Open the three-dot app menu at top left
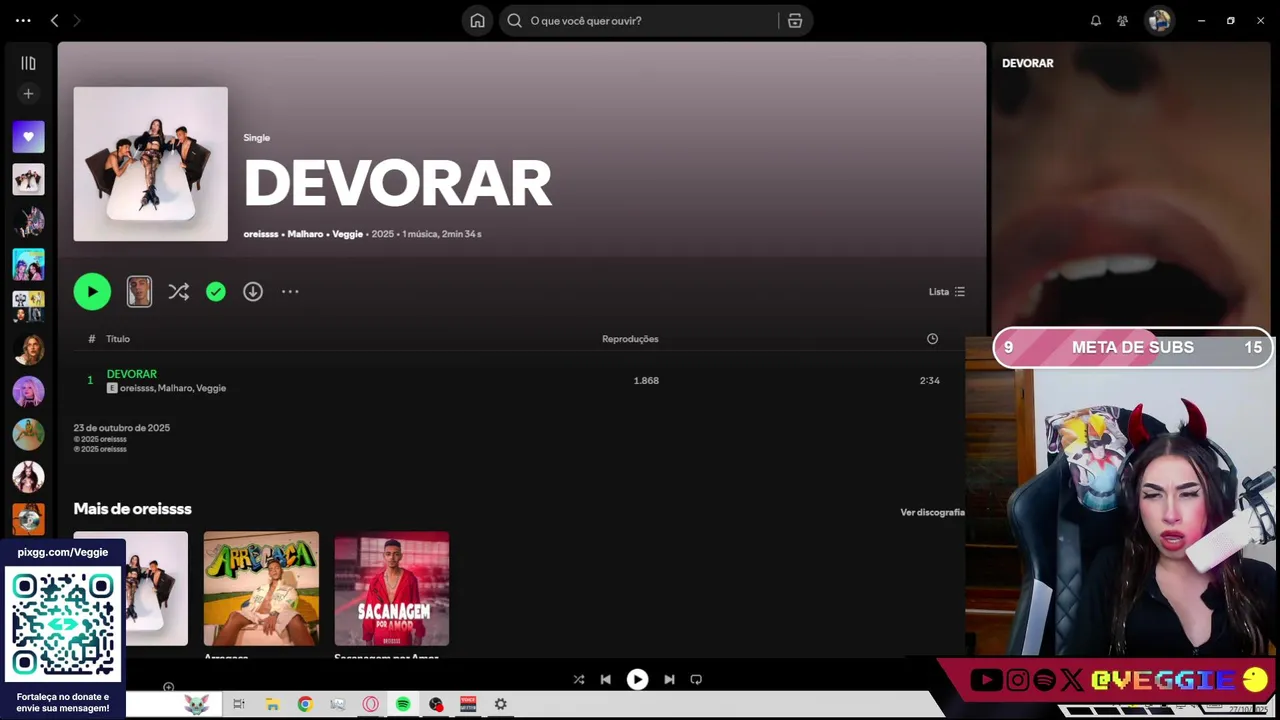Screen dimensions: 1280x720 [23, 21]
